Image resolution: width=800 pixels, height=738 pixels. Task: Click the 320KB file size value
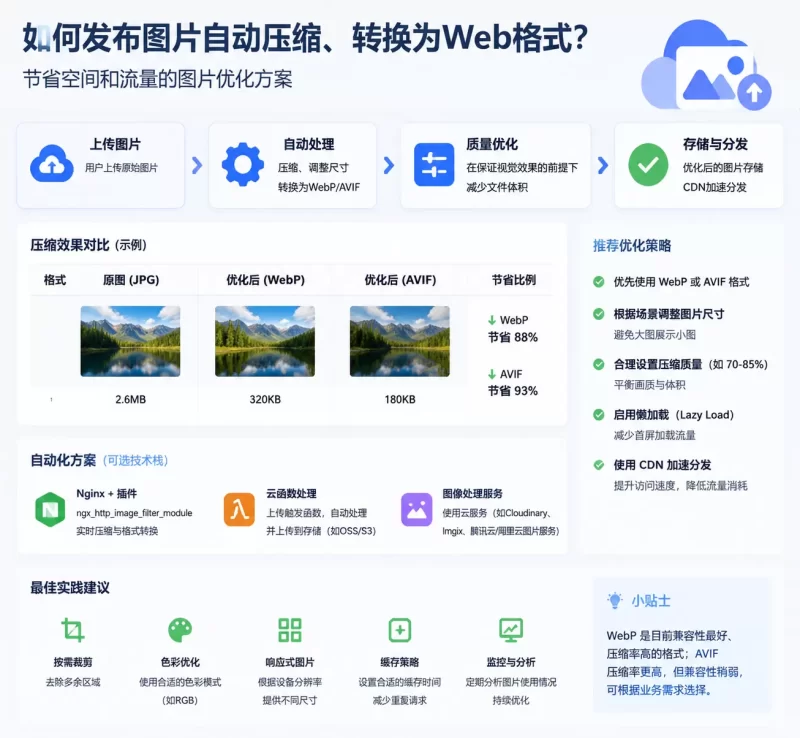(x=265, y=400)
